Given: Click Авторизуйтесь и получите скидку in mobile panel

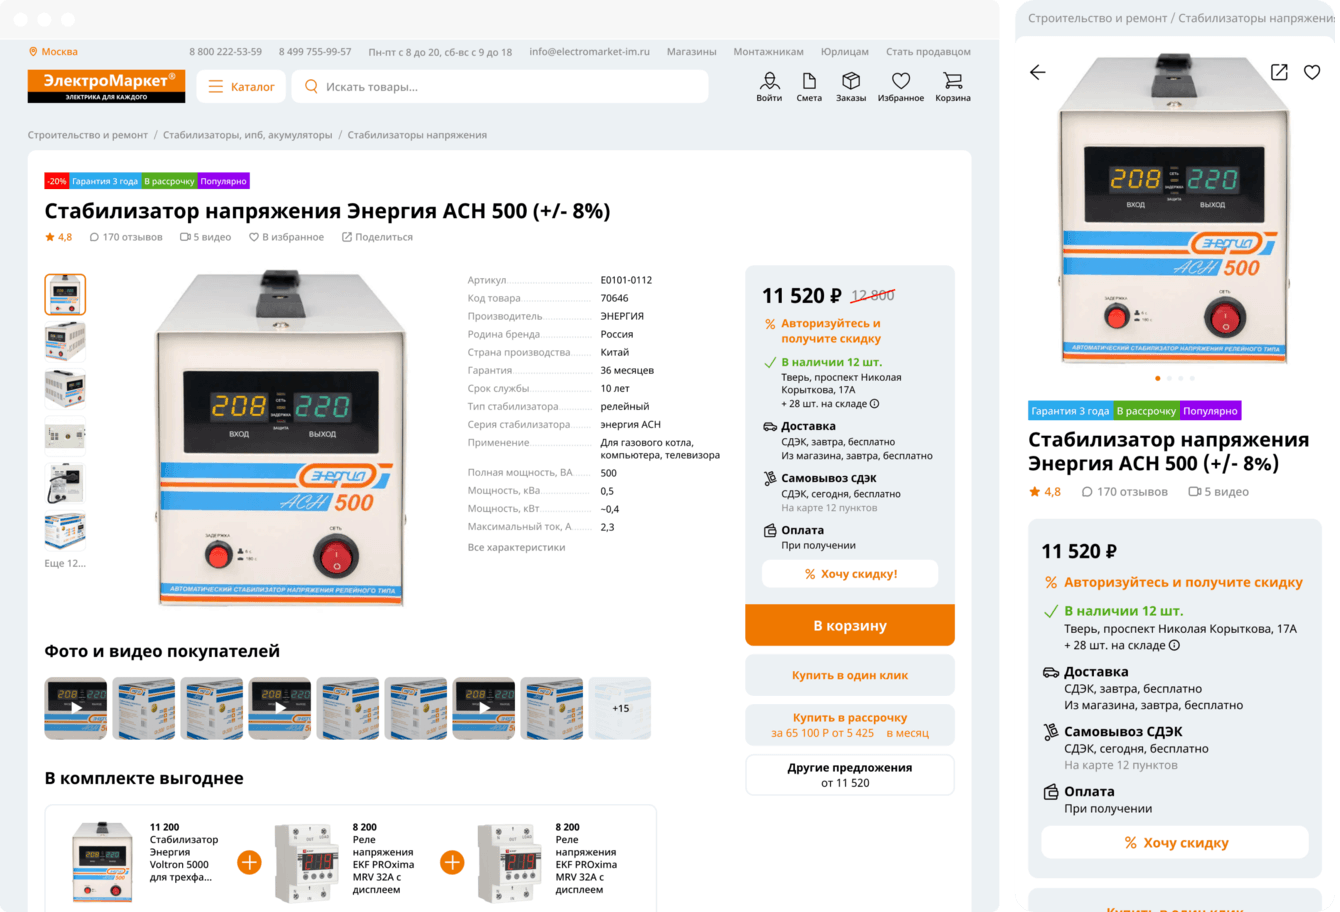Looking at the screenshot, I should (1174, 582).
